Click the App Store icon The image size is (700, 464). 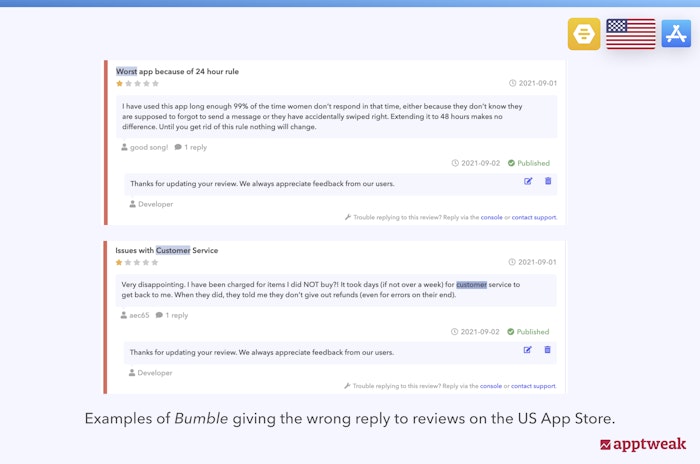pos(676,33)
